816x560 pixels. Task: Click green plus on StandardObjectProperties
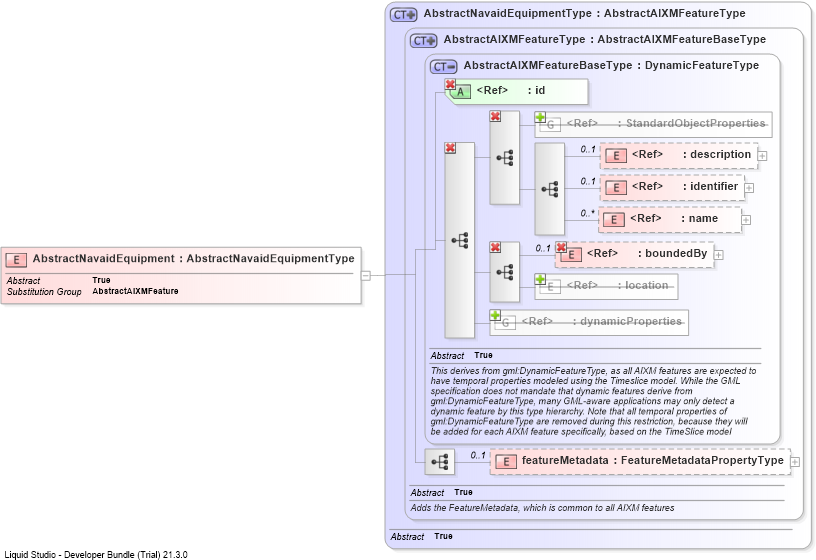tap(540, 117)
